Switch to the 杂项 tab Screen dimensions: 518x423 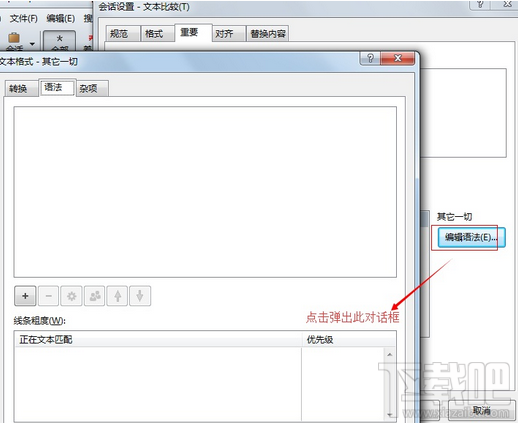click(x=92, y=89)
